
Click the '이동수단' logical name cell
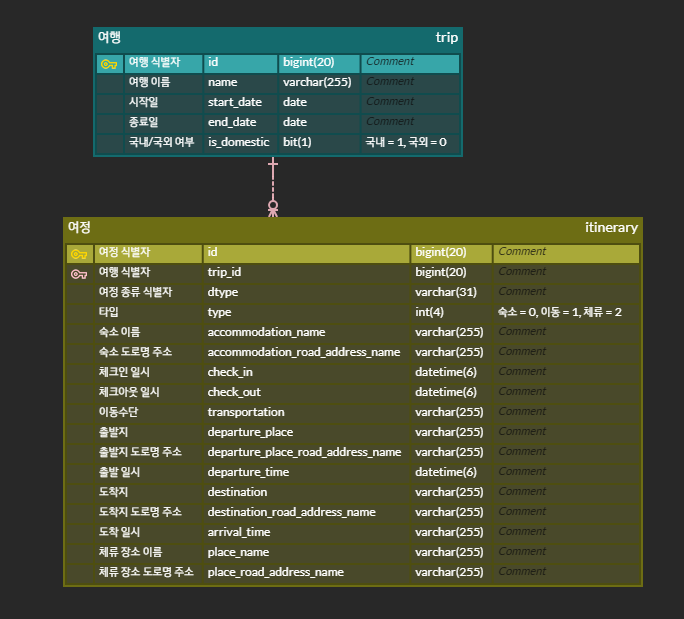coord(148,413)
